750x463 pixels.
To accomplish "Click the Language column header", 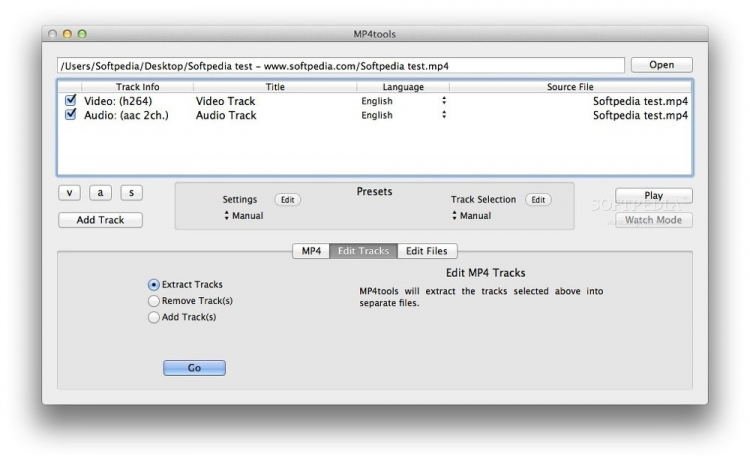I will [403, 87].
